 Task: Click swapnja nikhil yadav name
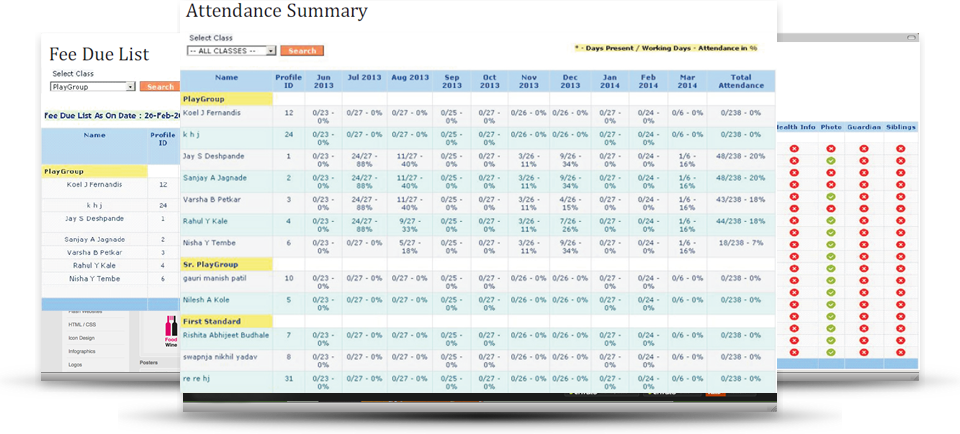pyautogui.click(x=220, y=357)
